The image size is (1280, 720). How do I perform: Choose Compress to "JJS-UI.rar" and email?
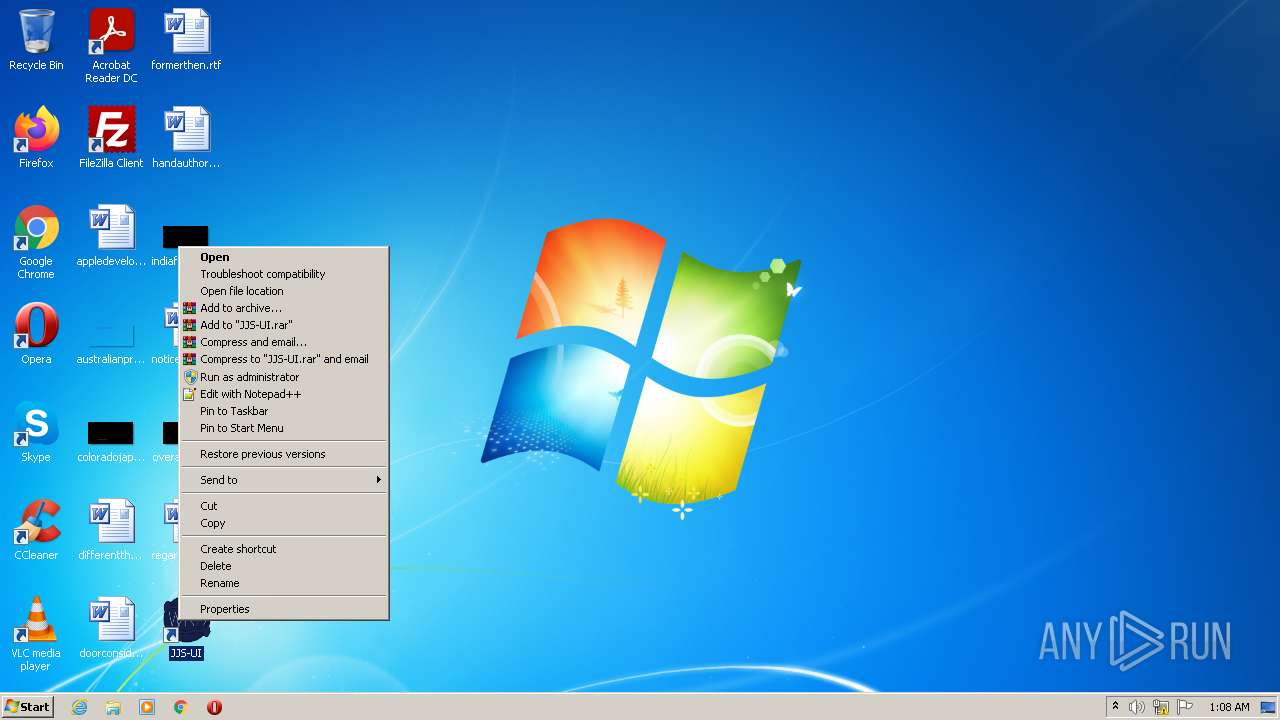coord(284,359)
